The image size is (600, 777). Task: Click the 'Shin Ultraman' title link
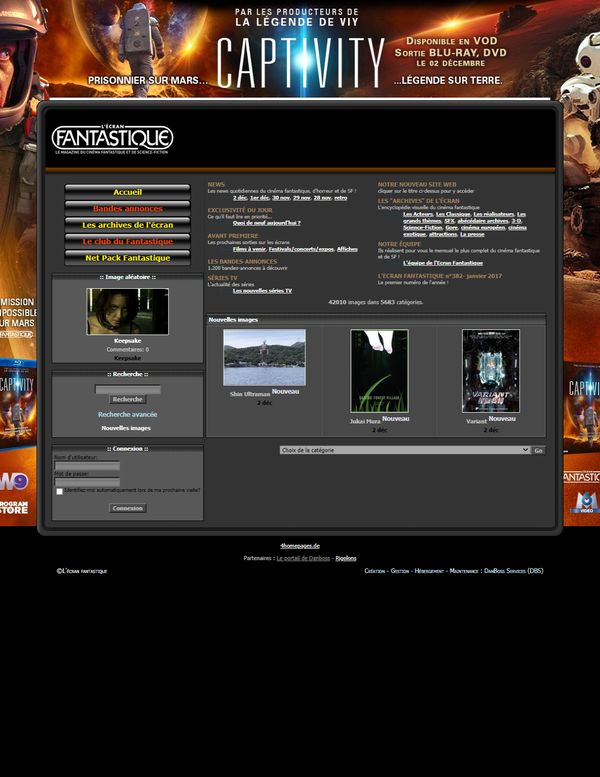pyautogui.click(x=250, y=394)
